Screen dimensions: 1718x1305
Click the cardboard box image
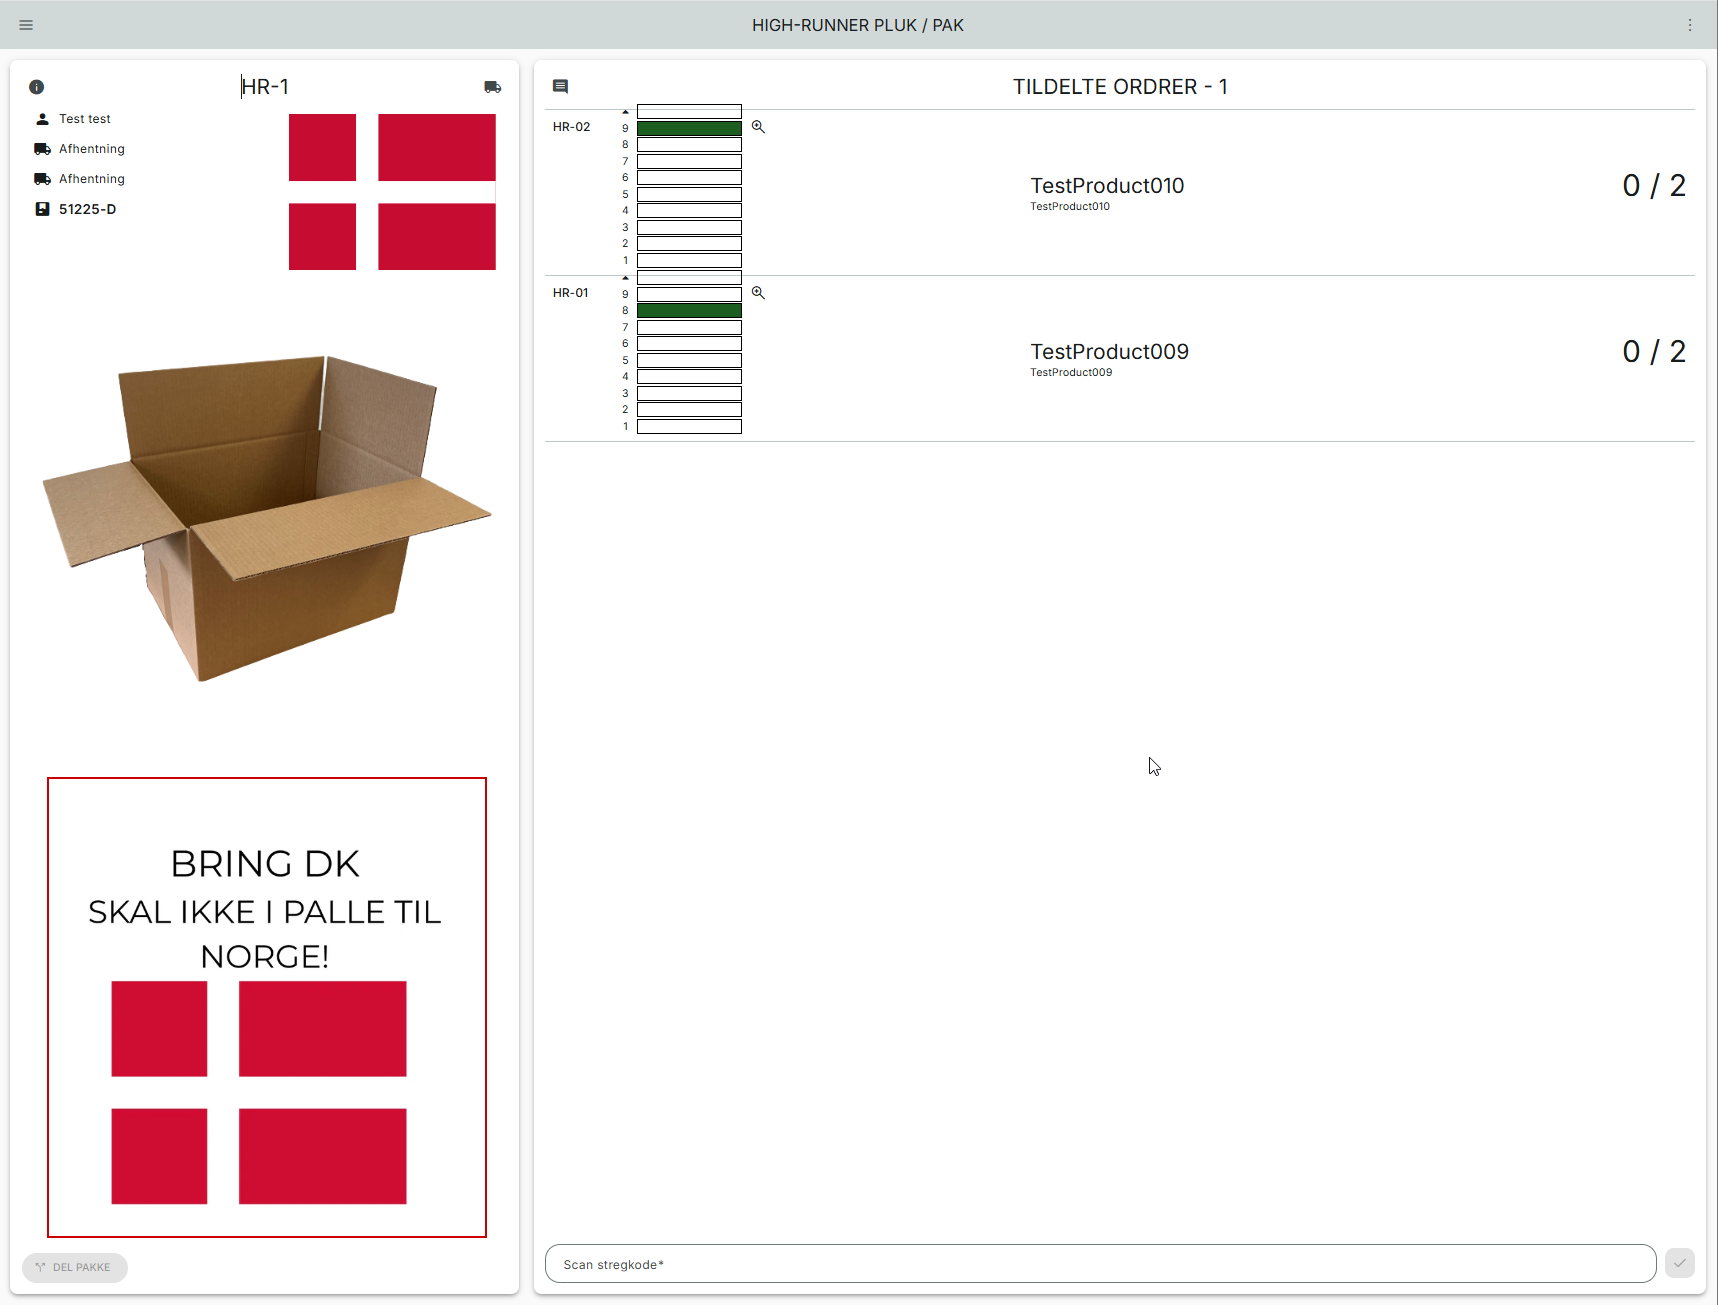[x=266, y=518]
